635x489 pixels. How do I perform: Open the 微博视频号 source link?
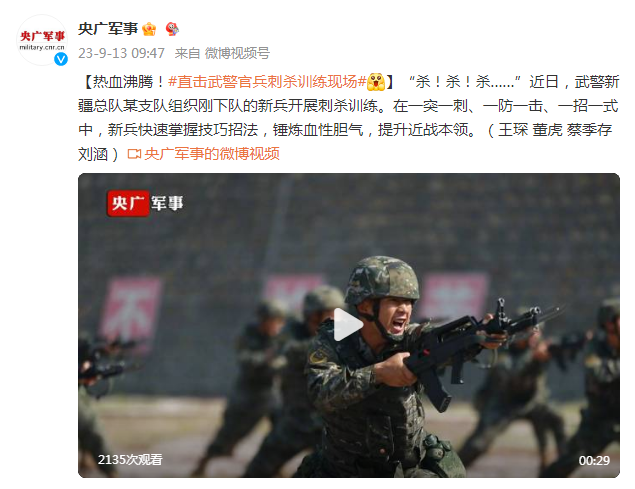click(237, 53)
